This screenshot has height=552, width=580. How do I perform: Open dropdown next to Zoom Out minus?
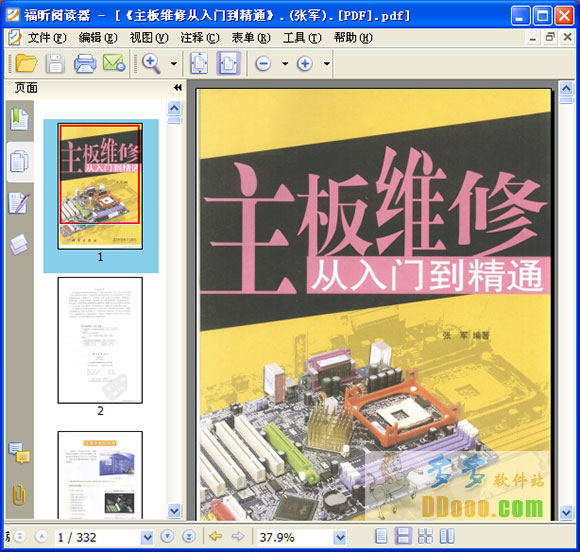285,64
